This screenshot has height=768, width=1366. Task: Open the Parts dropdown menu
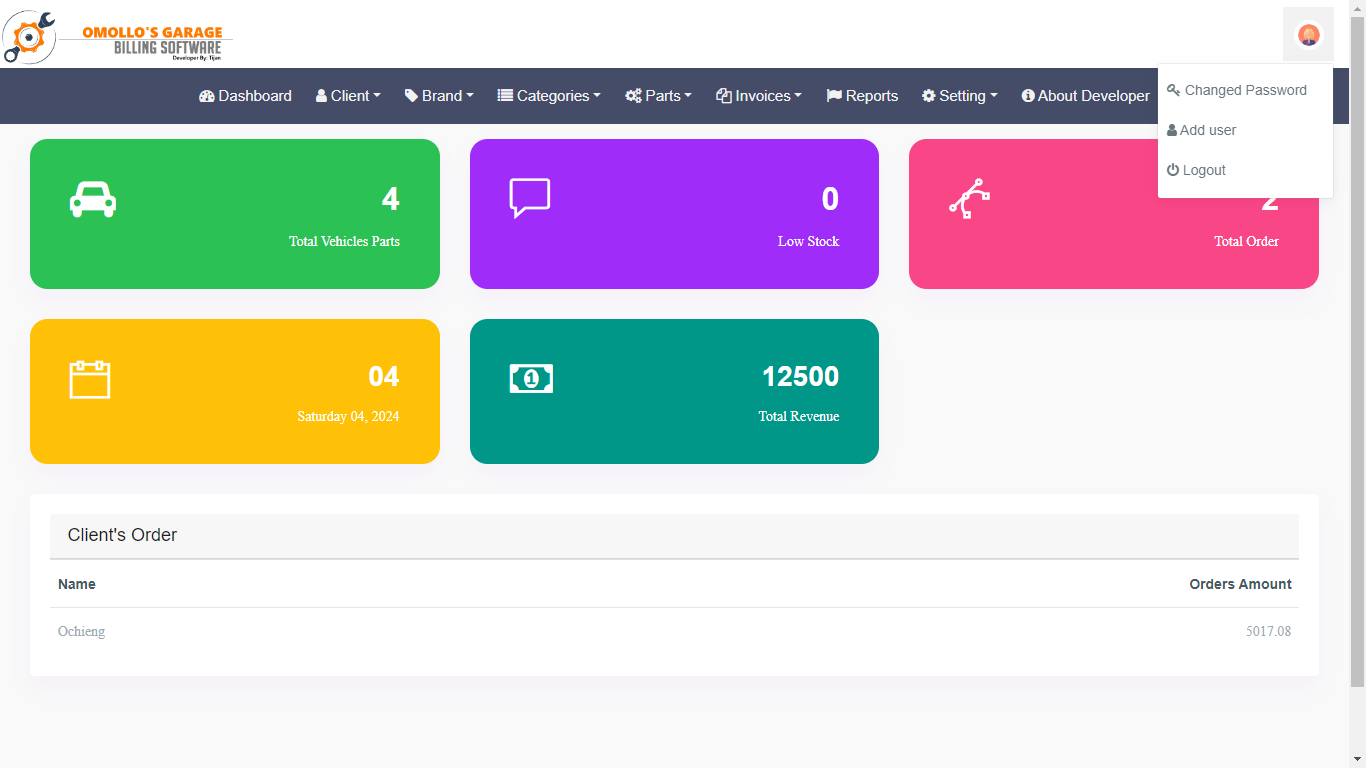click(658, 96)
